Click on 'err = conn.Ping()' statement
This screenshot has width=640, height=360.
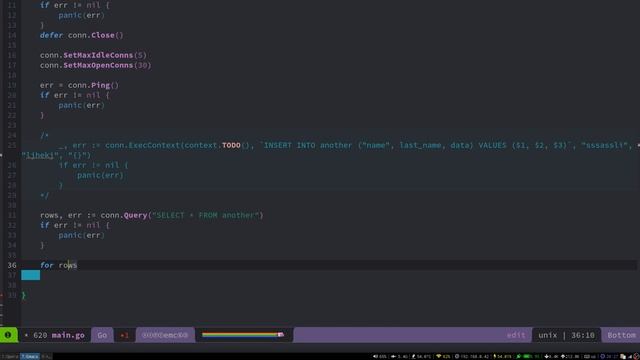[79, 85]
